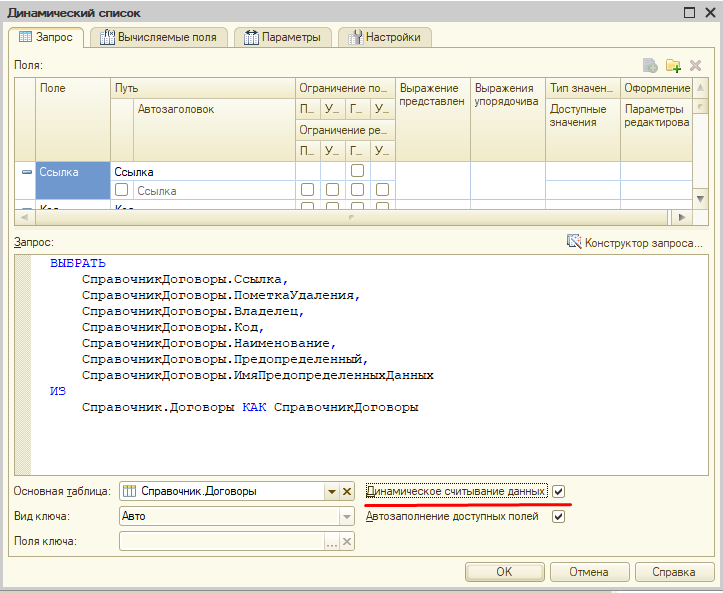This screenshot has height=593, width=723.
Task: Uncheck Автозаполнение доступных полей
Action: (559, 516)
